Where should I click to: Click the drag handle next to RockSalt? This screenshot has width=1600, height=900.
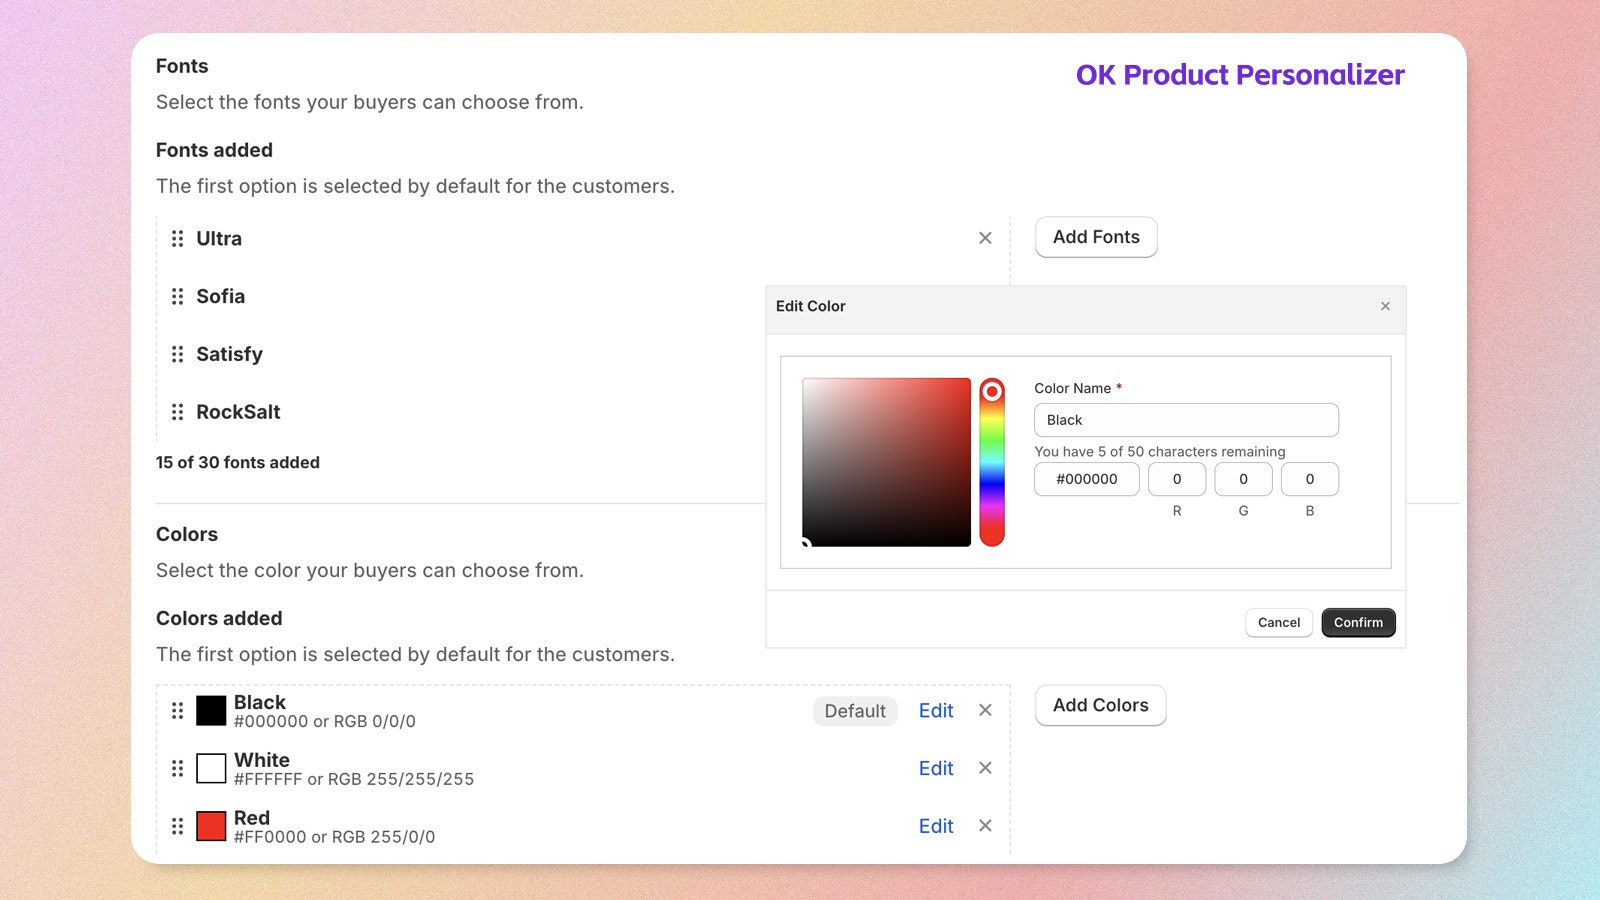[177, 411]
